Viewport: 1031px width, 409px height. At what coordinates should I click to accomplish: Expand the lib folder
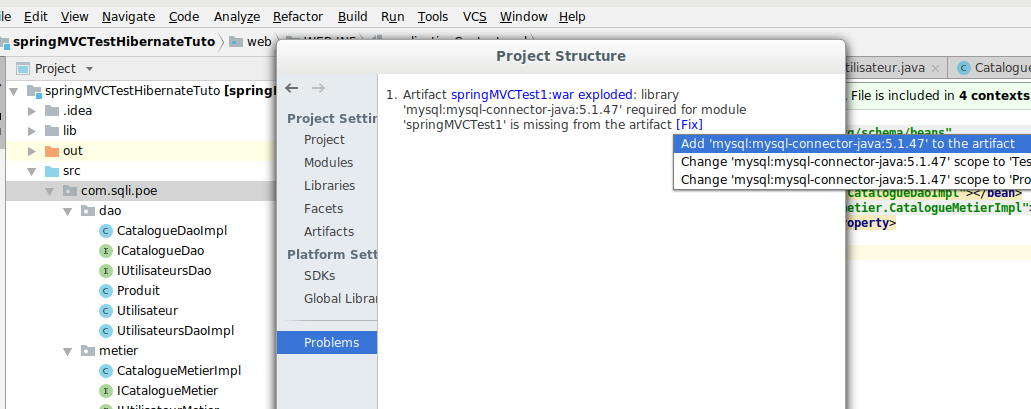[x=31, y=131]
